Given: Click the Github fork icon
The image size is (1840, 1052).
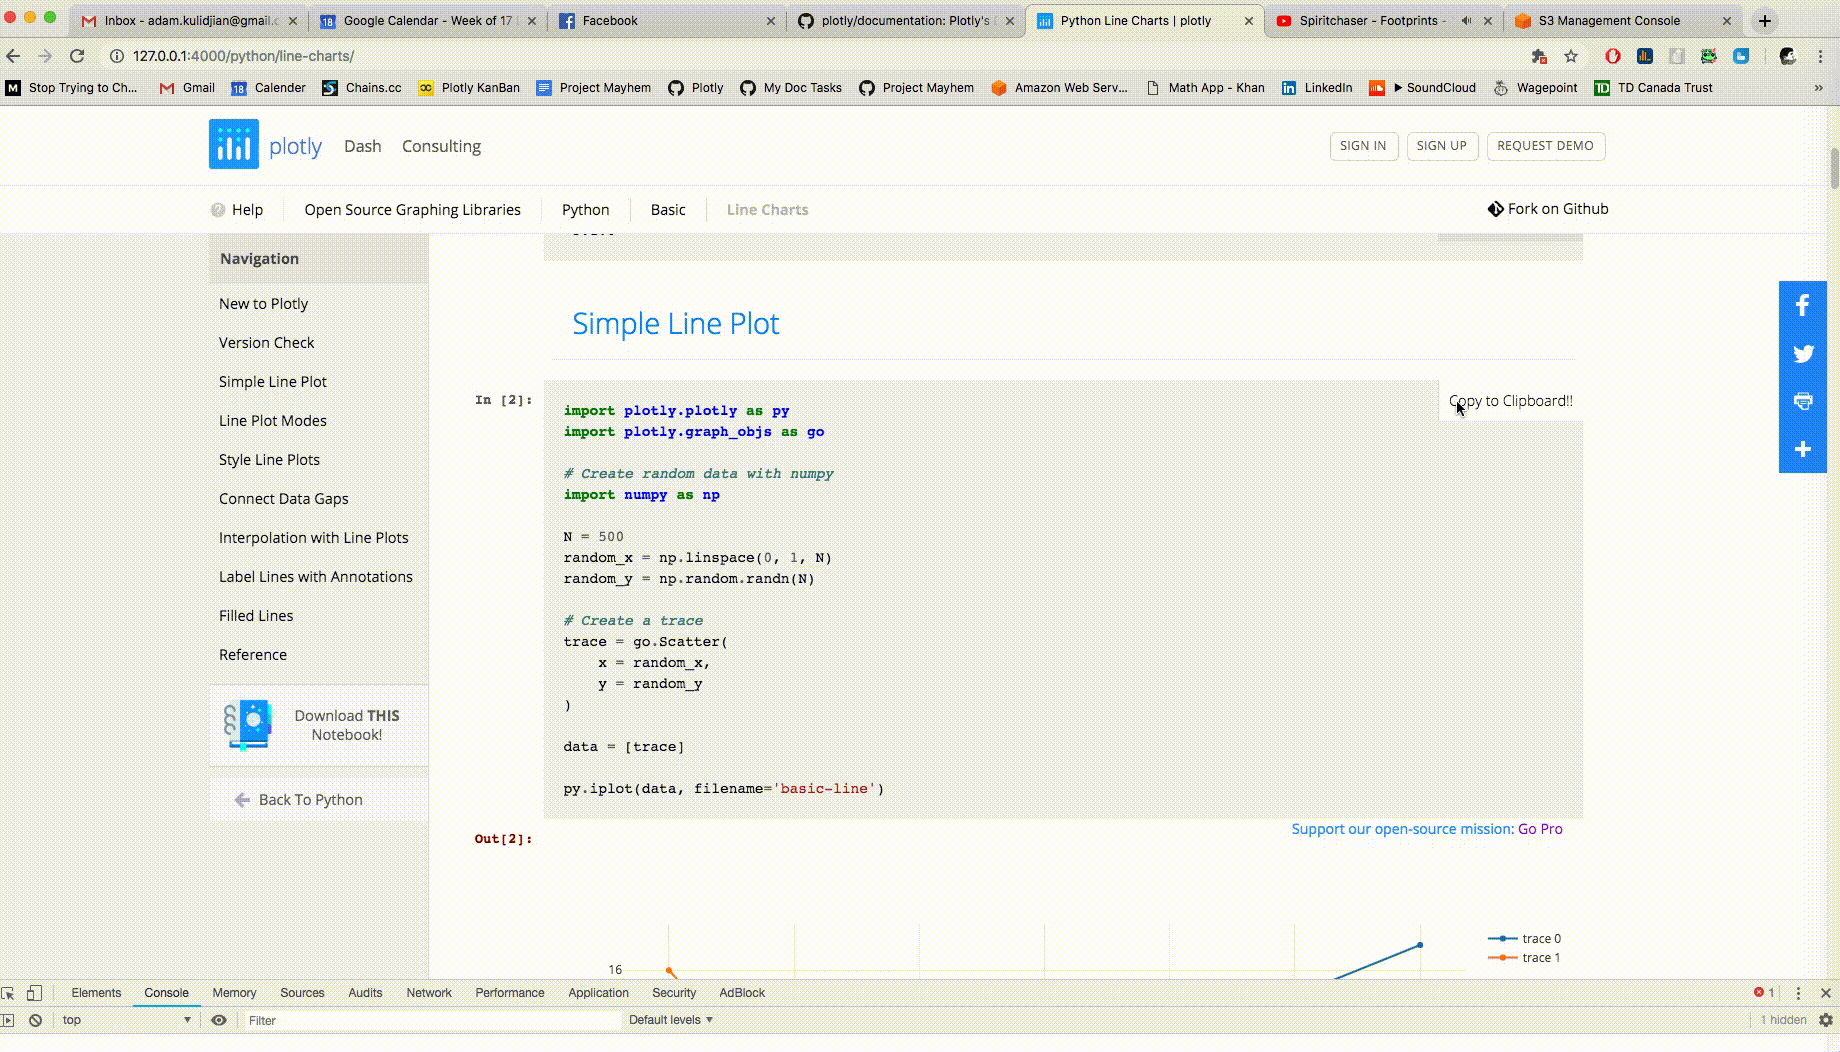Looking at the screenshot, I should (x=1495, y=209).
